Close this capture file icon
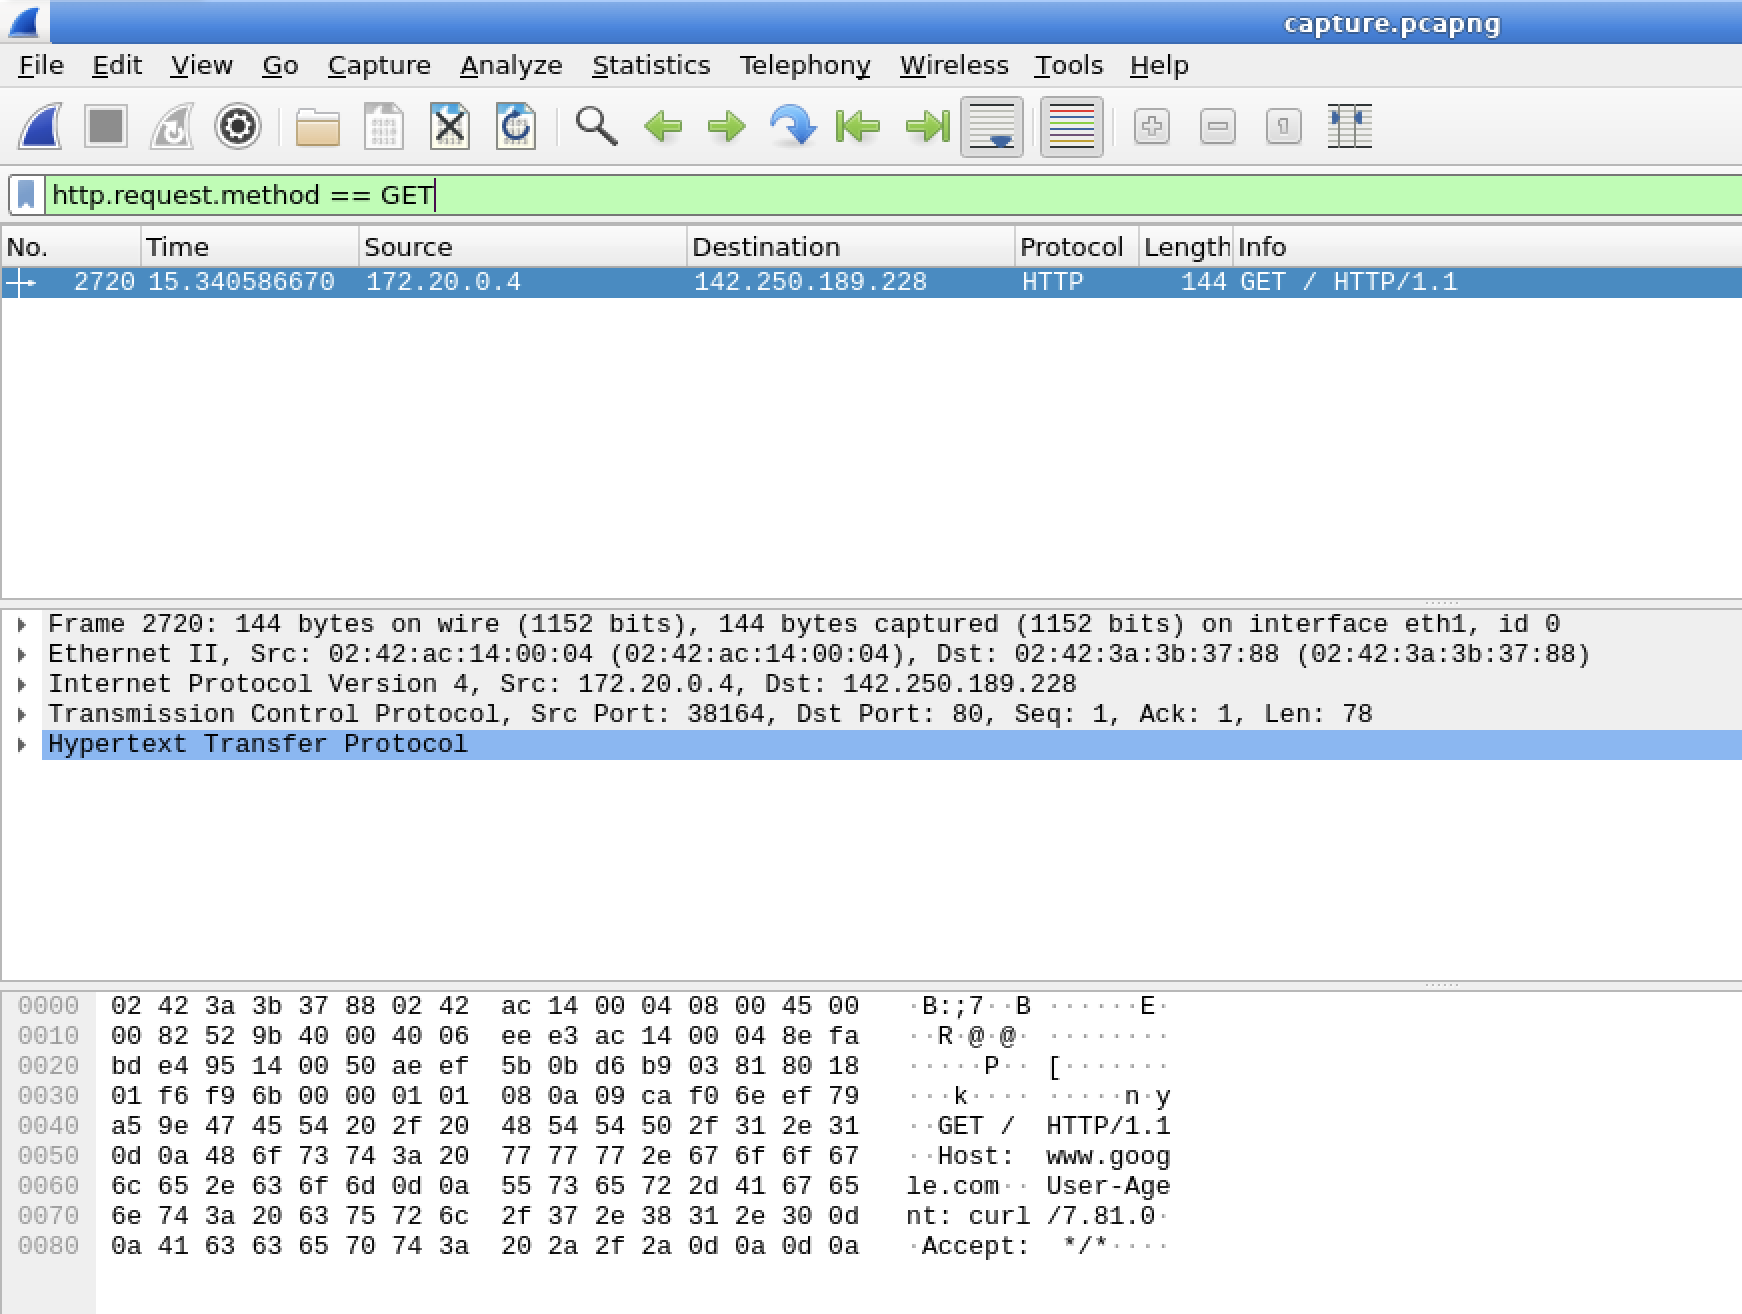 pyautogui.click(x=450, y=127)
